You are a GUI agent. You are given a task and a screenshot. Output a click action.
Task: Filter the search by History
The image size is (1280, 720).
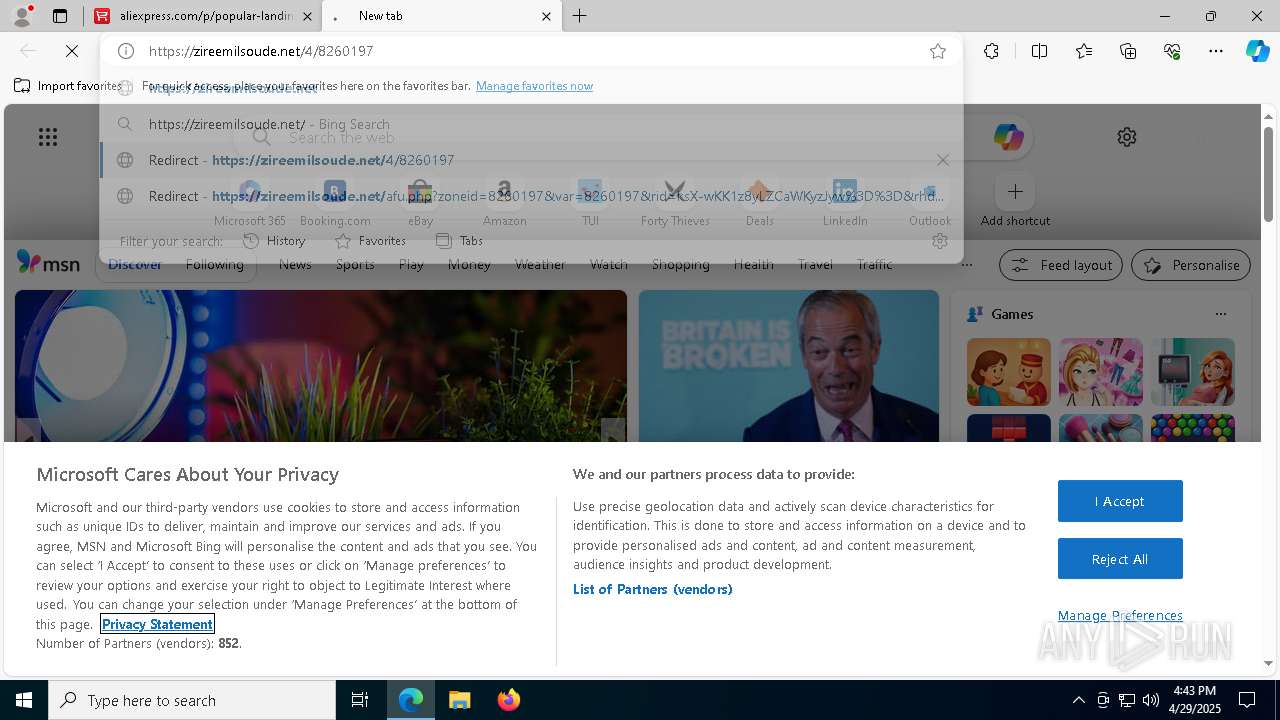point(274,241)
